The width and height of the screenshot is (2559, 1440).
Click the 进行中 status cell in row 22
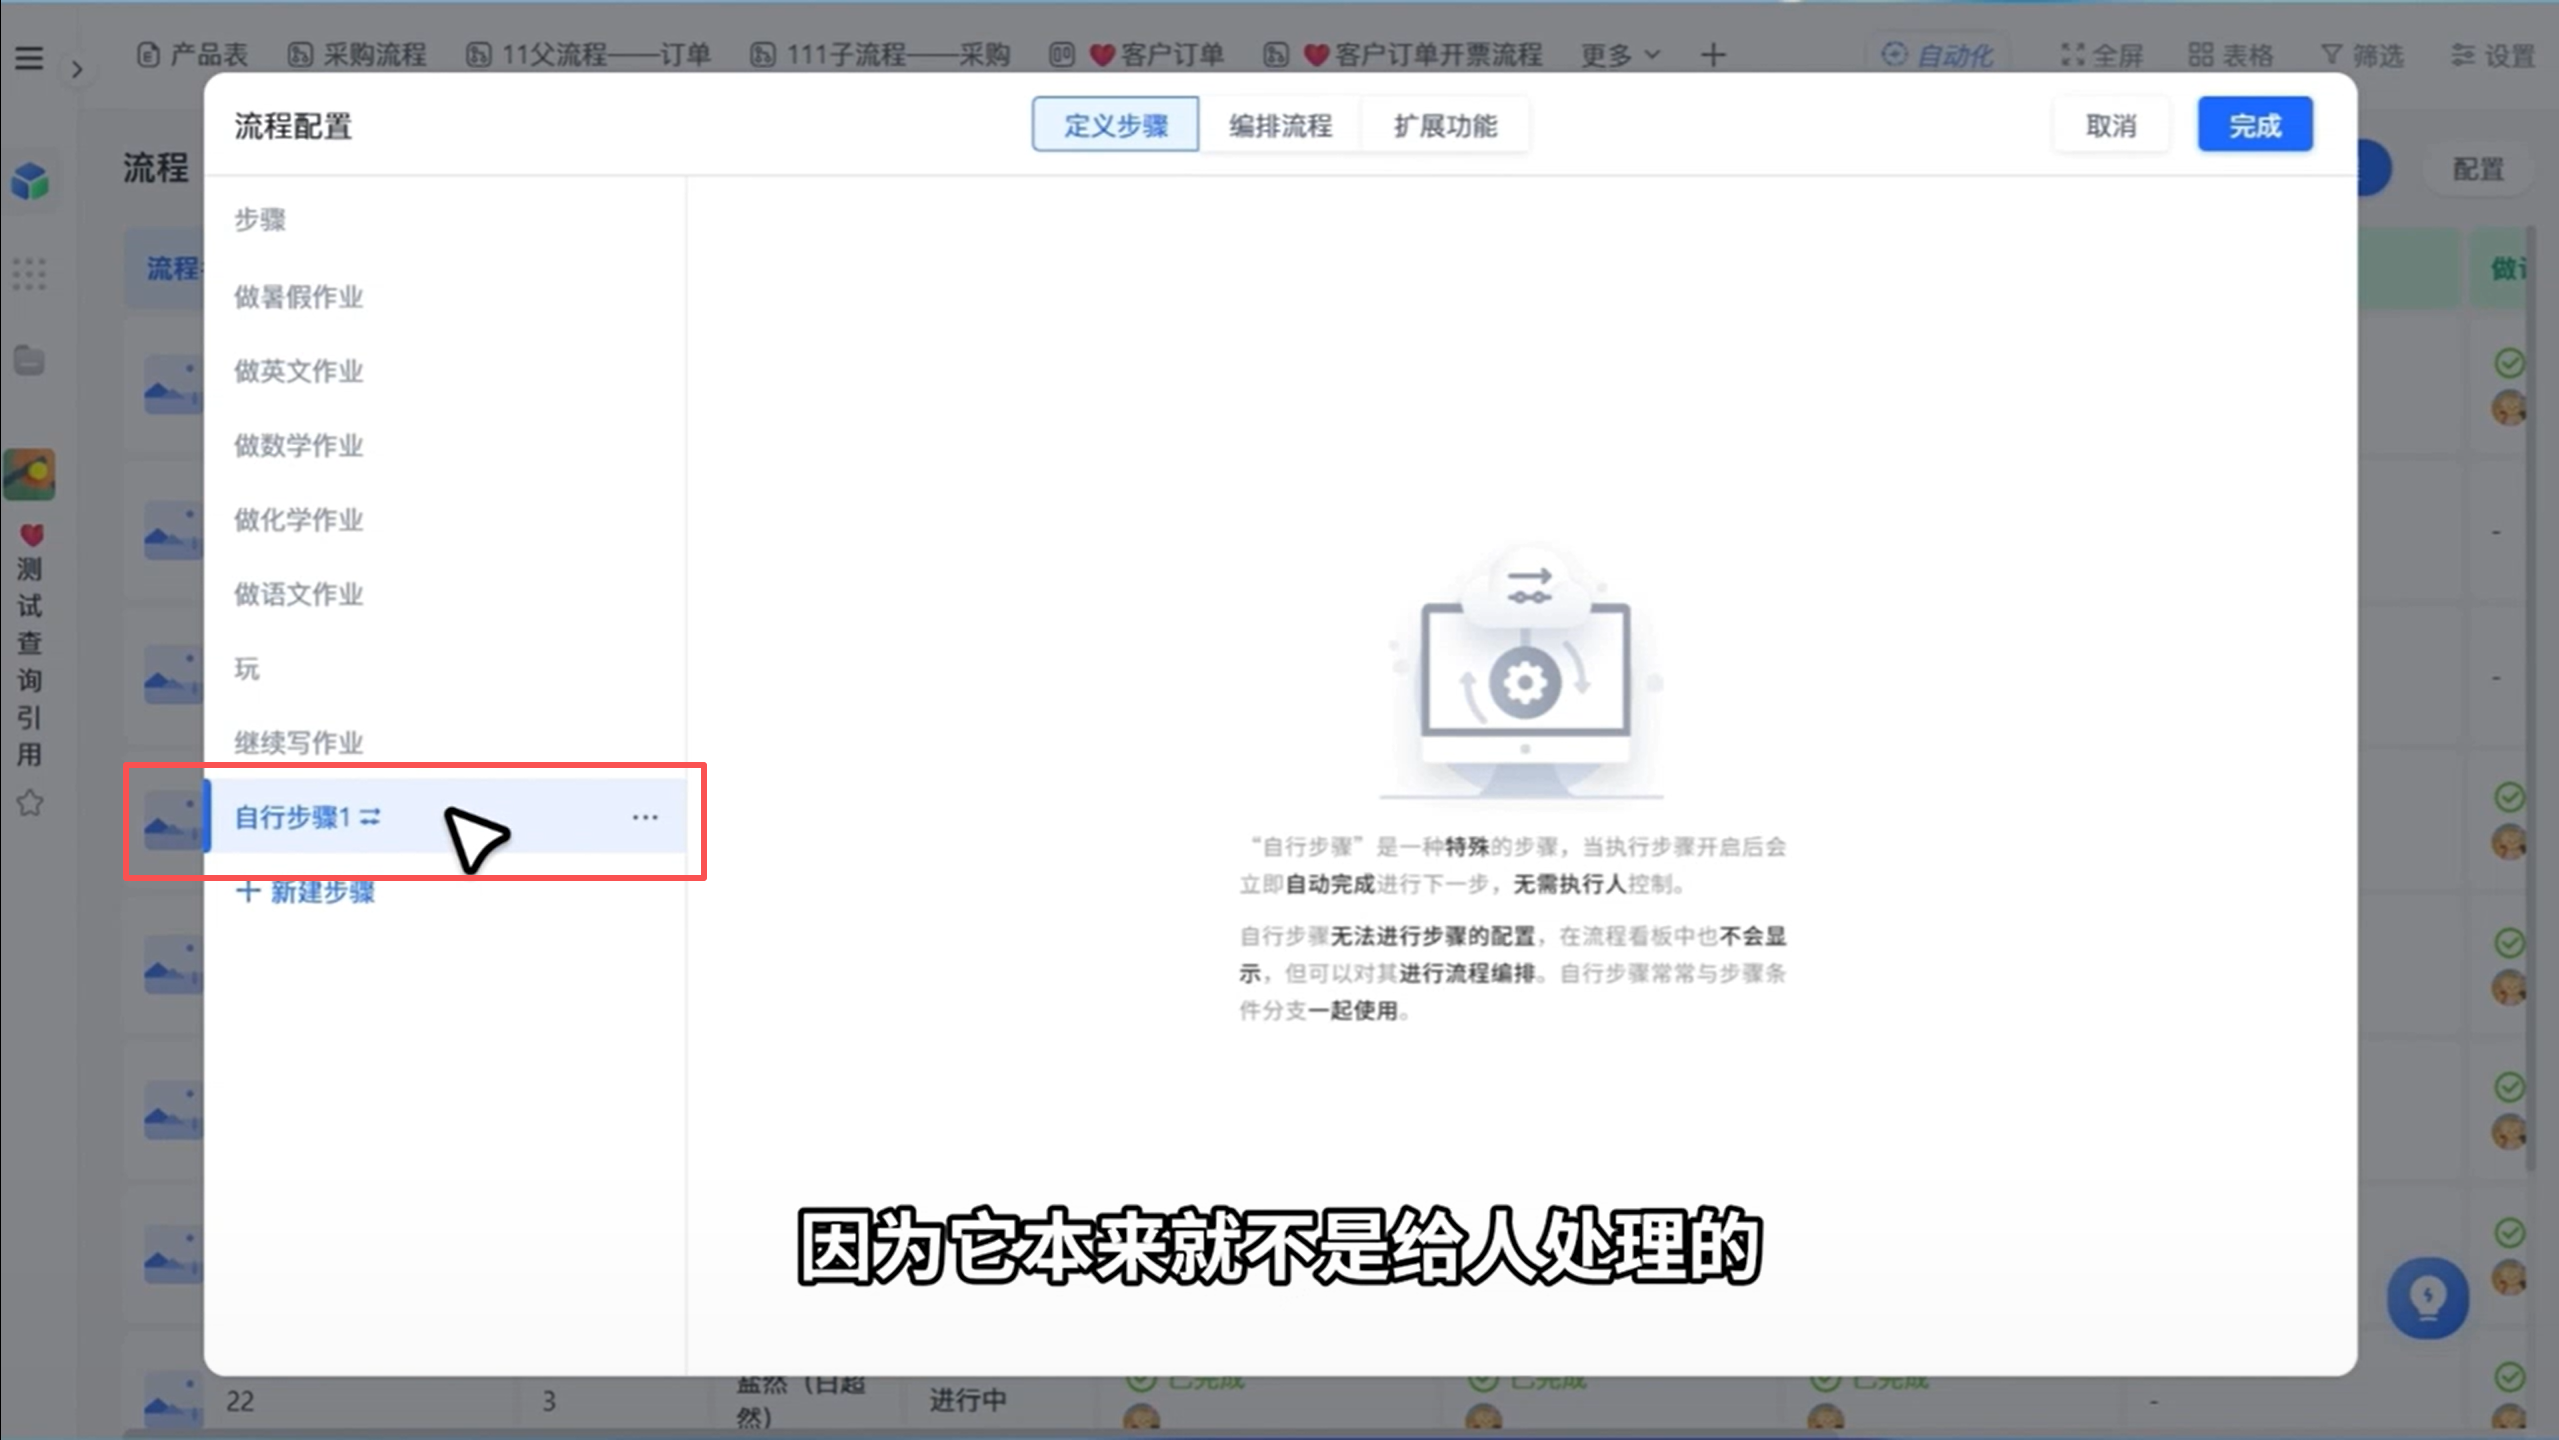[x=967, y=1399]
